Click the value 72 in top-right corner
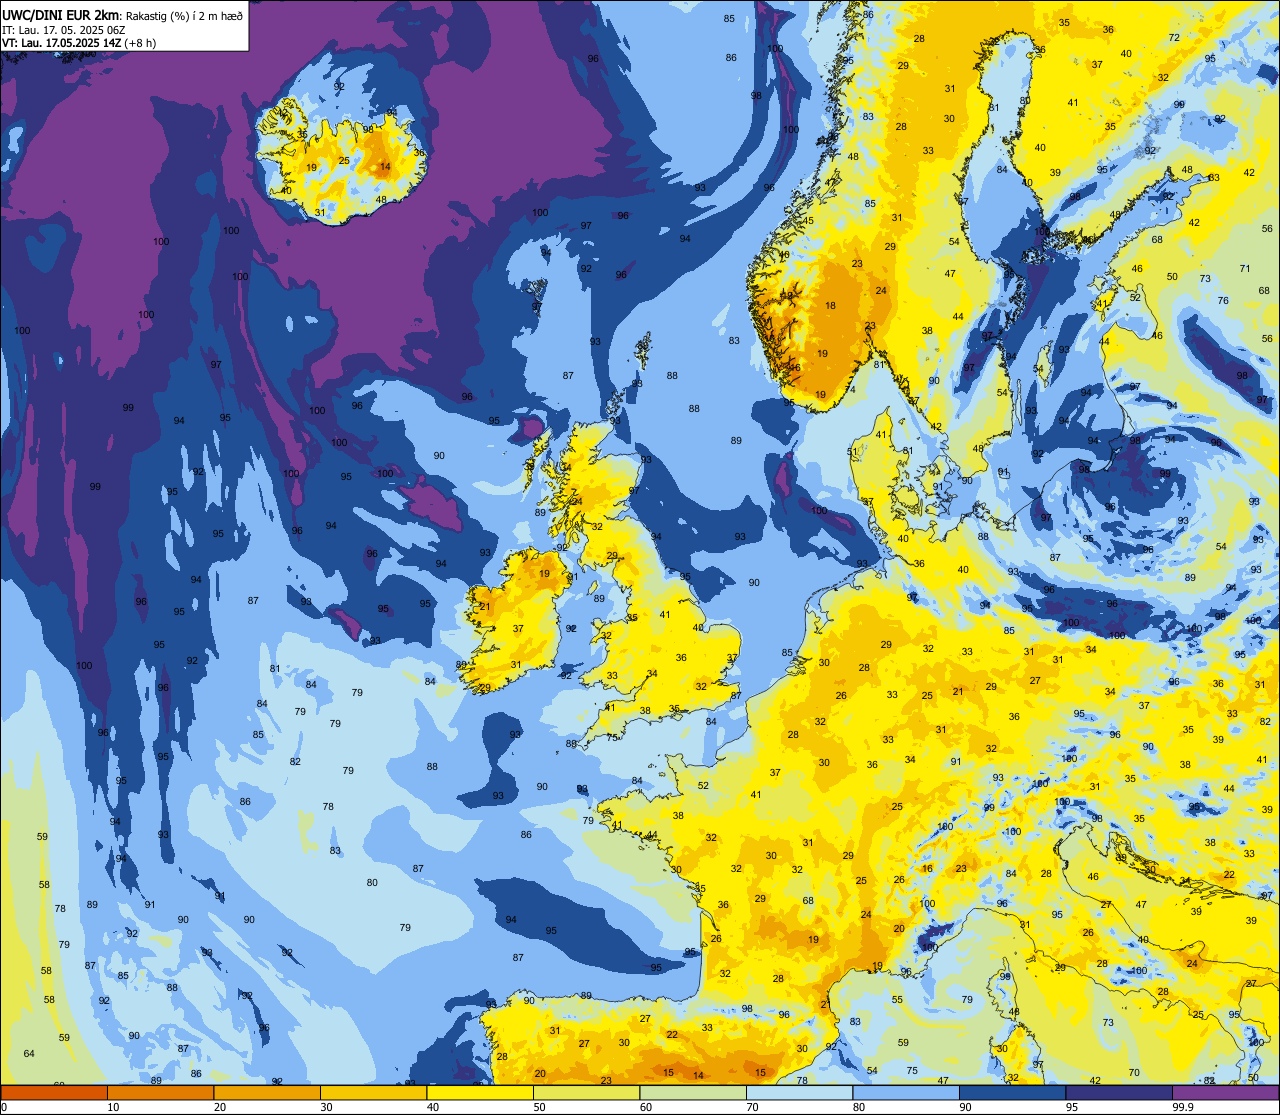 click(1174, 38)
